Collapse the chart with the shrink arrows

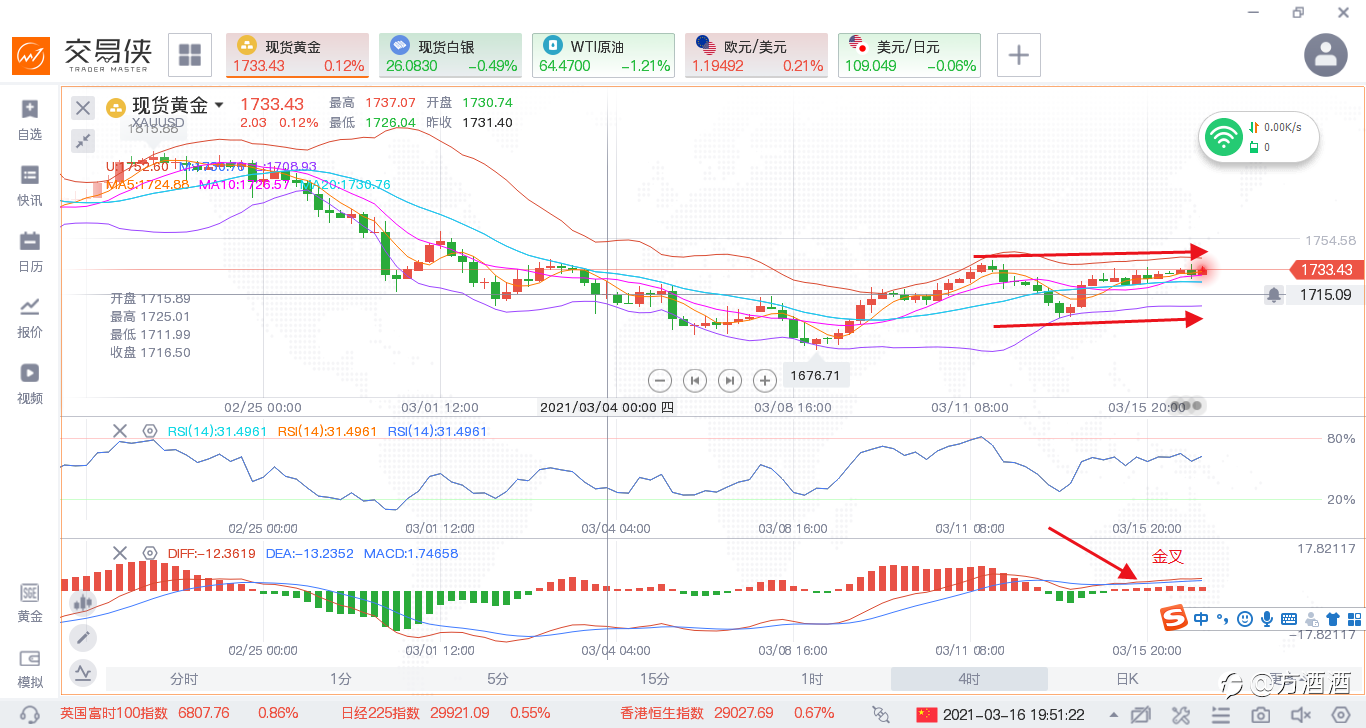[84, 140]
